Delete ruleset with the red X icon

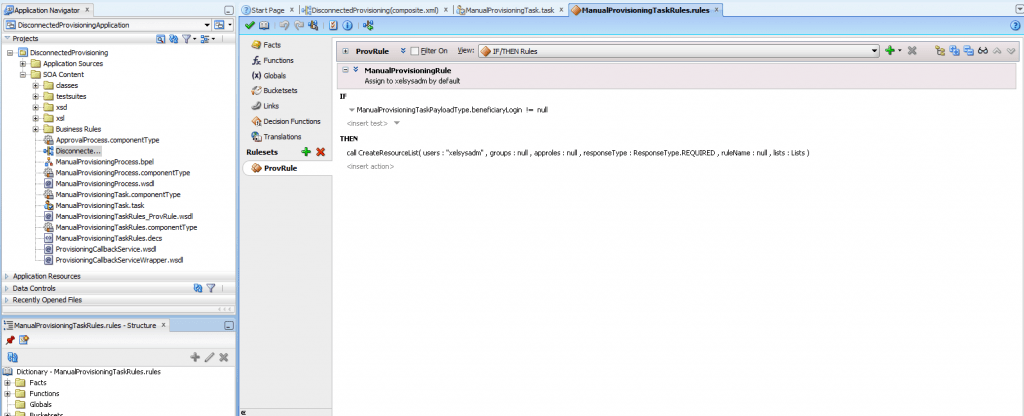[320, 151]
